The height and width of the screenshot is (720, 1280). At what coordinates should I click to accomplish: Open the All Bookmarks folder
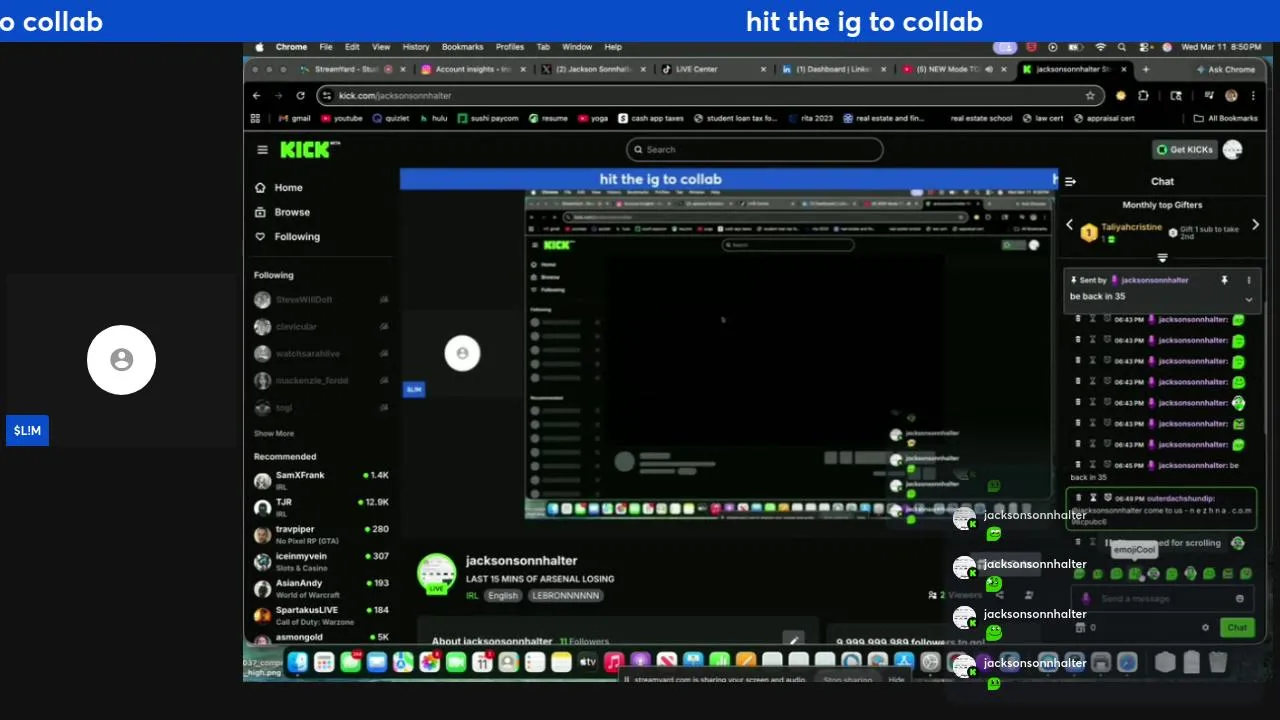1226,118
